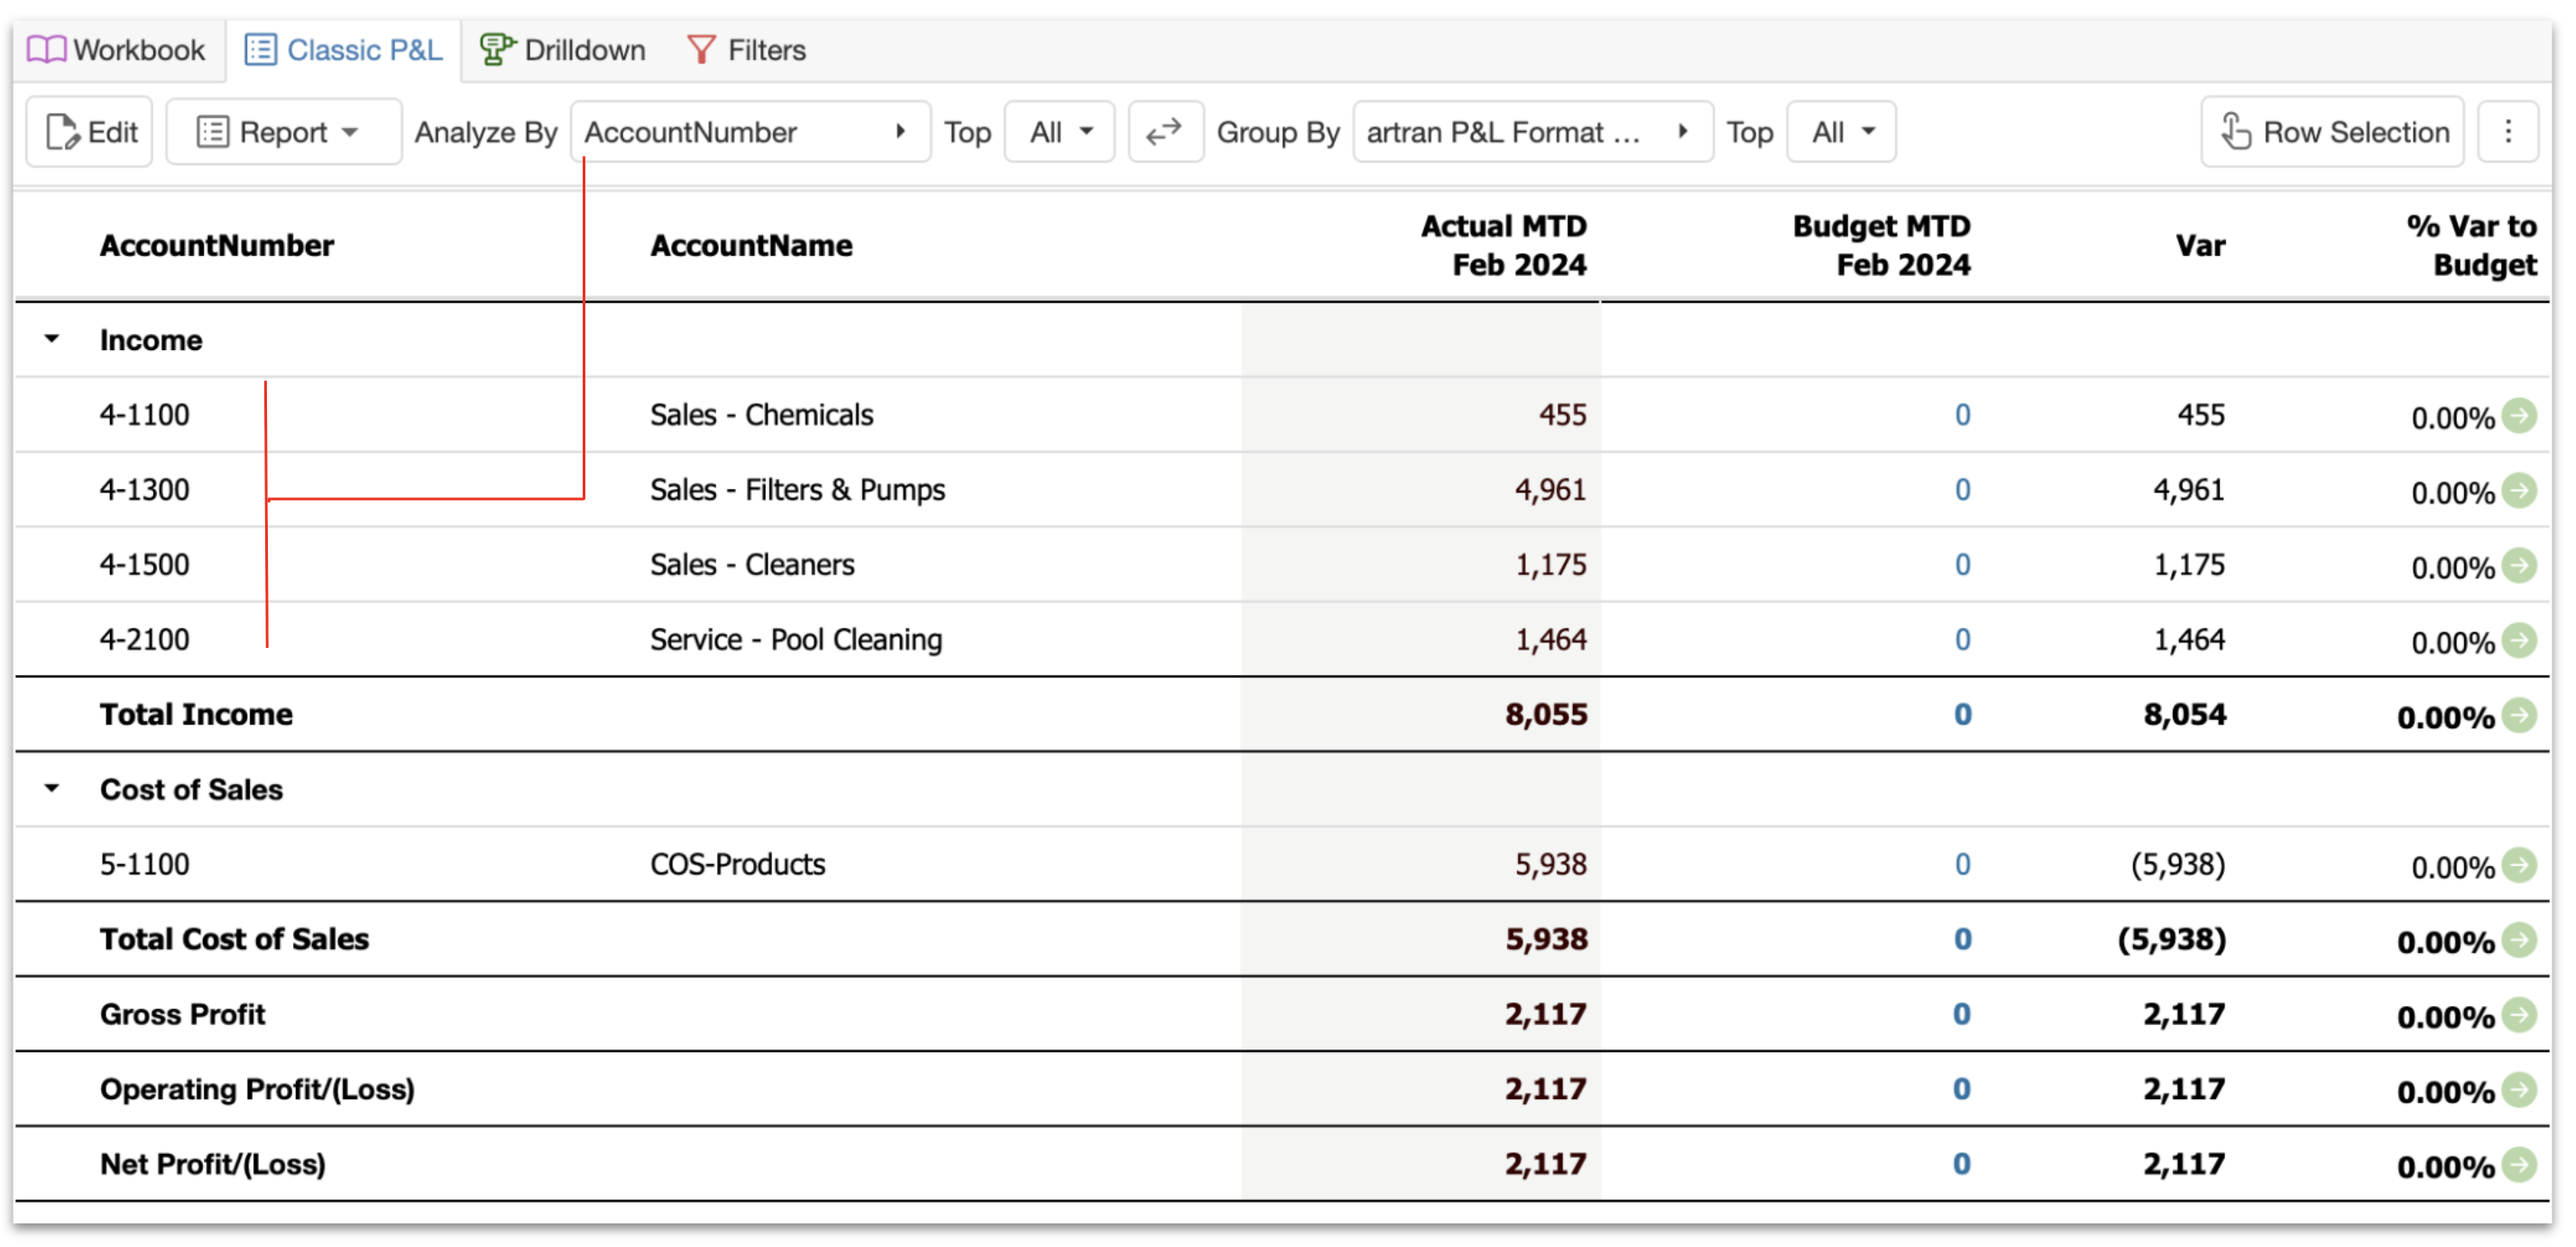The image size is (2576, 1247).
Task: Click the green arrow icon on Sales - Chemicals row
Action: [2518, 415]
